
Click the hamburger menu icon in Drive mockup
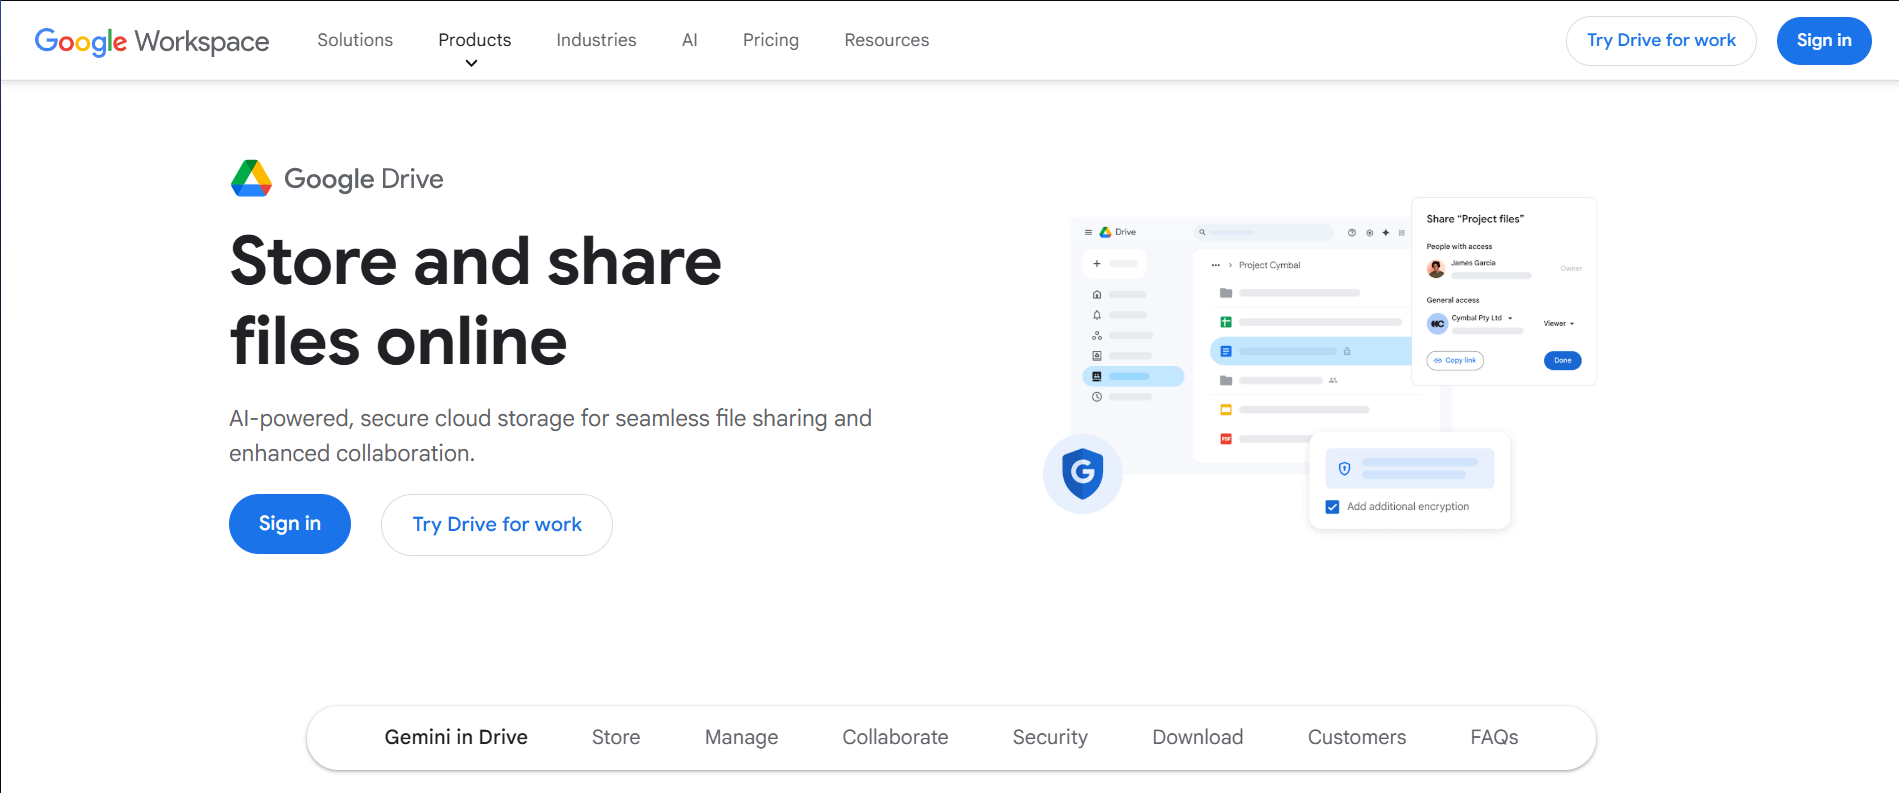tap(1088, 232)
